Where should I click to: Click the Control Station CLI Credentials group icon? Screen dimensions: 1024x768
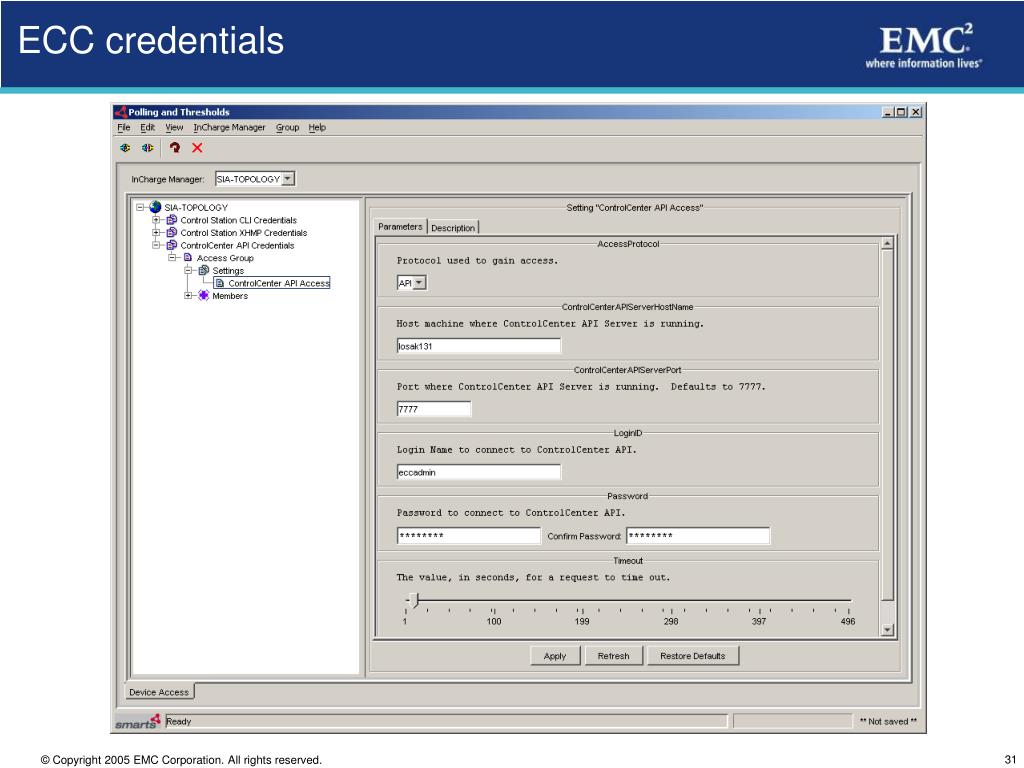(172, 220)
